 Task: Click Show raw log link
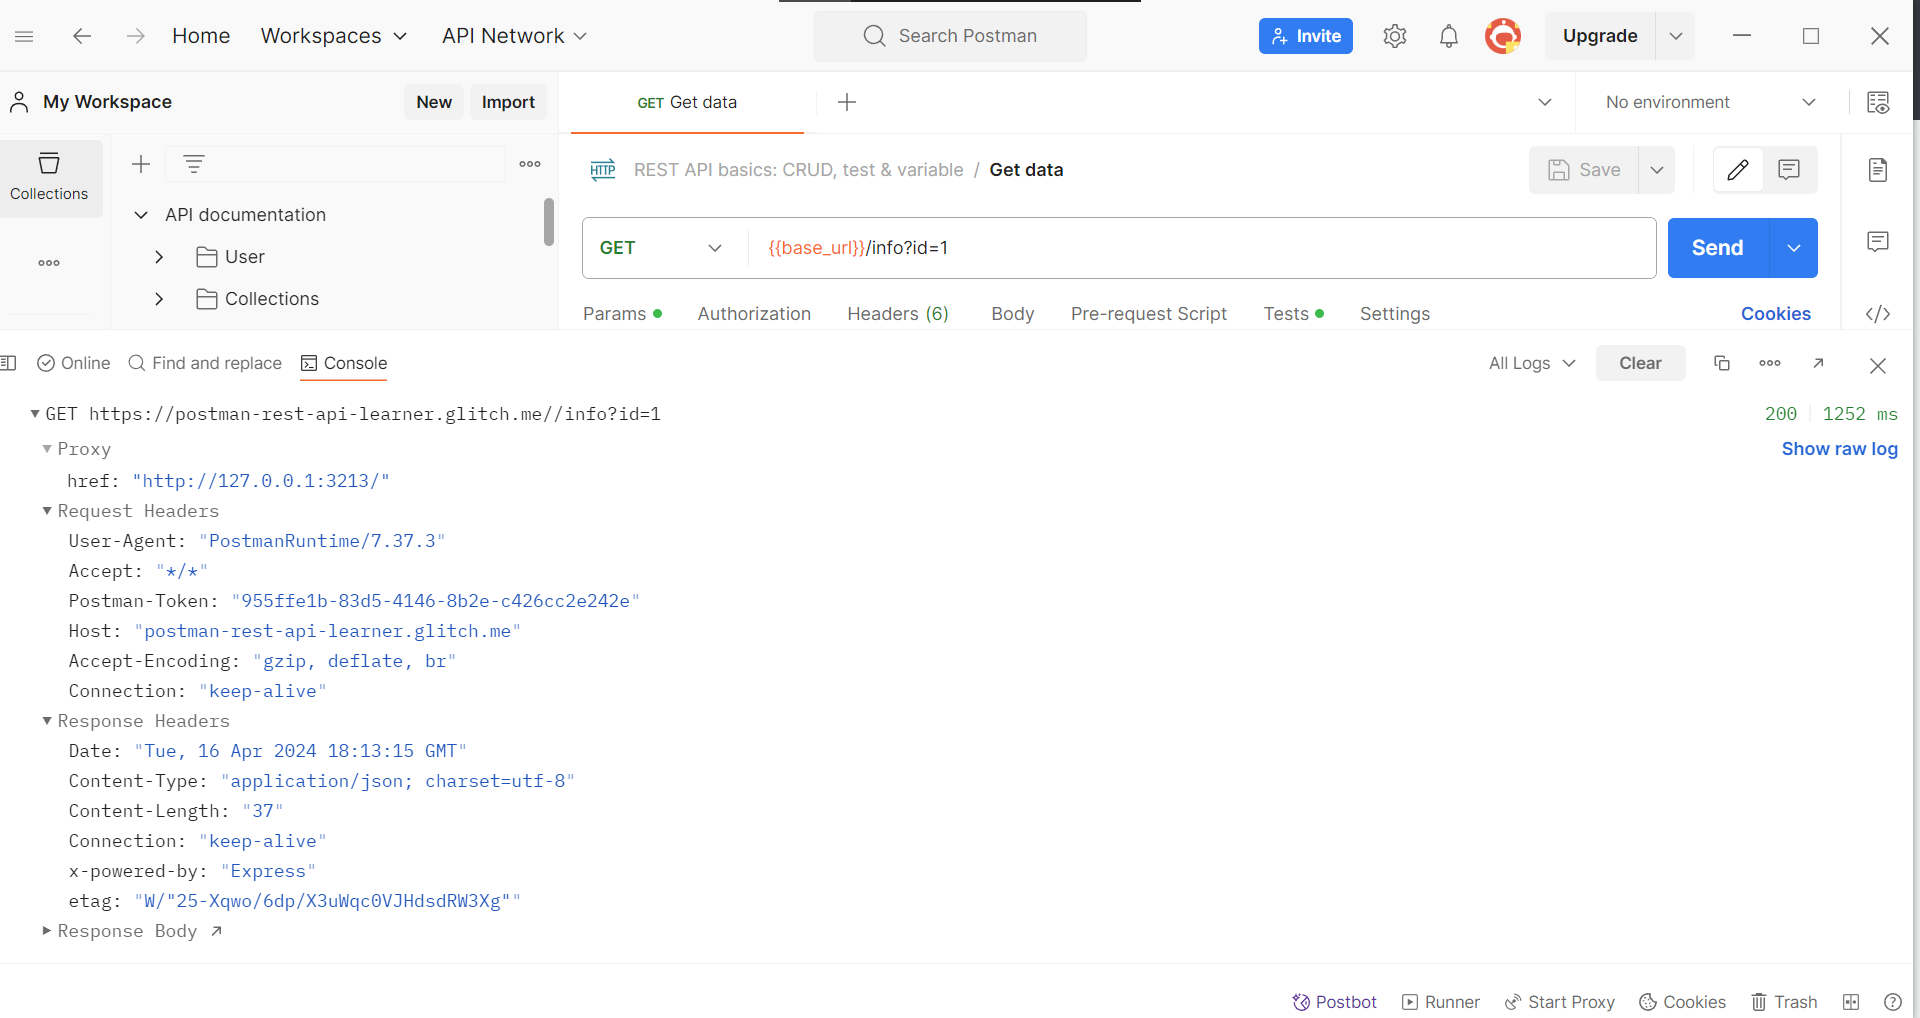[x=1839, y=449]
